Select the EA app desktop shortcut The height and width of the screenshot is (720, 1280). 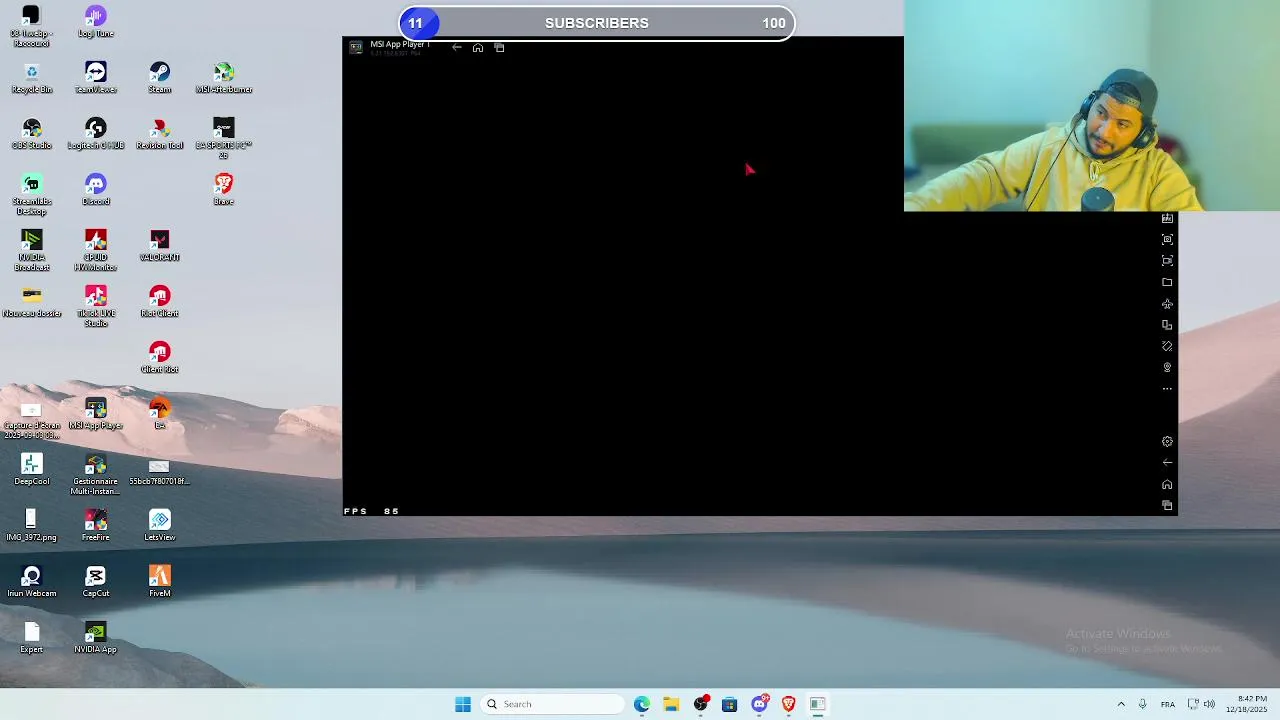[160, 414]
